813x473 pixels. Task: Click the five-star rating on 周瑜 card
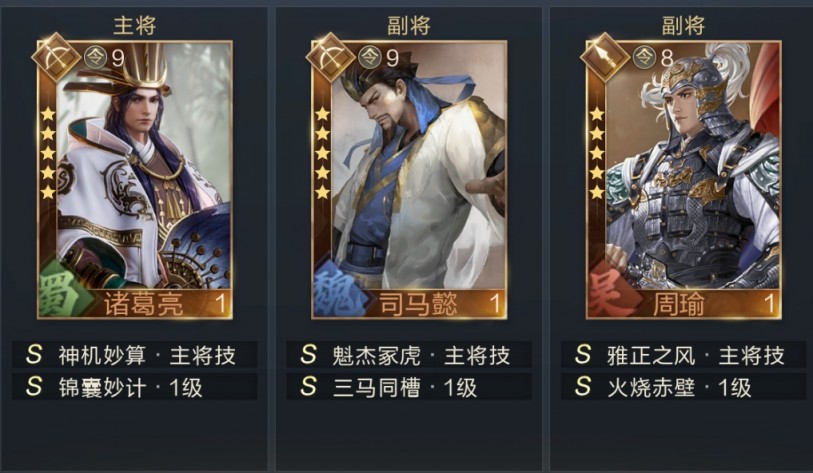point(597,153)
